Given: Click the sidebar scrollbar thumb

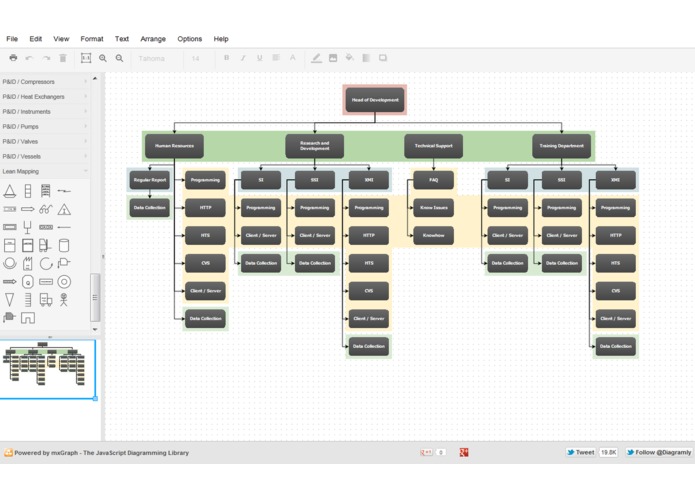Looking at the screenshot, I should (95, 297).
